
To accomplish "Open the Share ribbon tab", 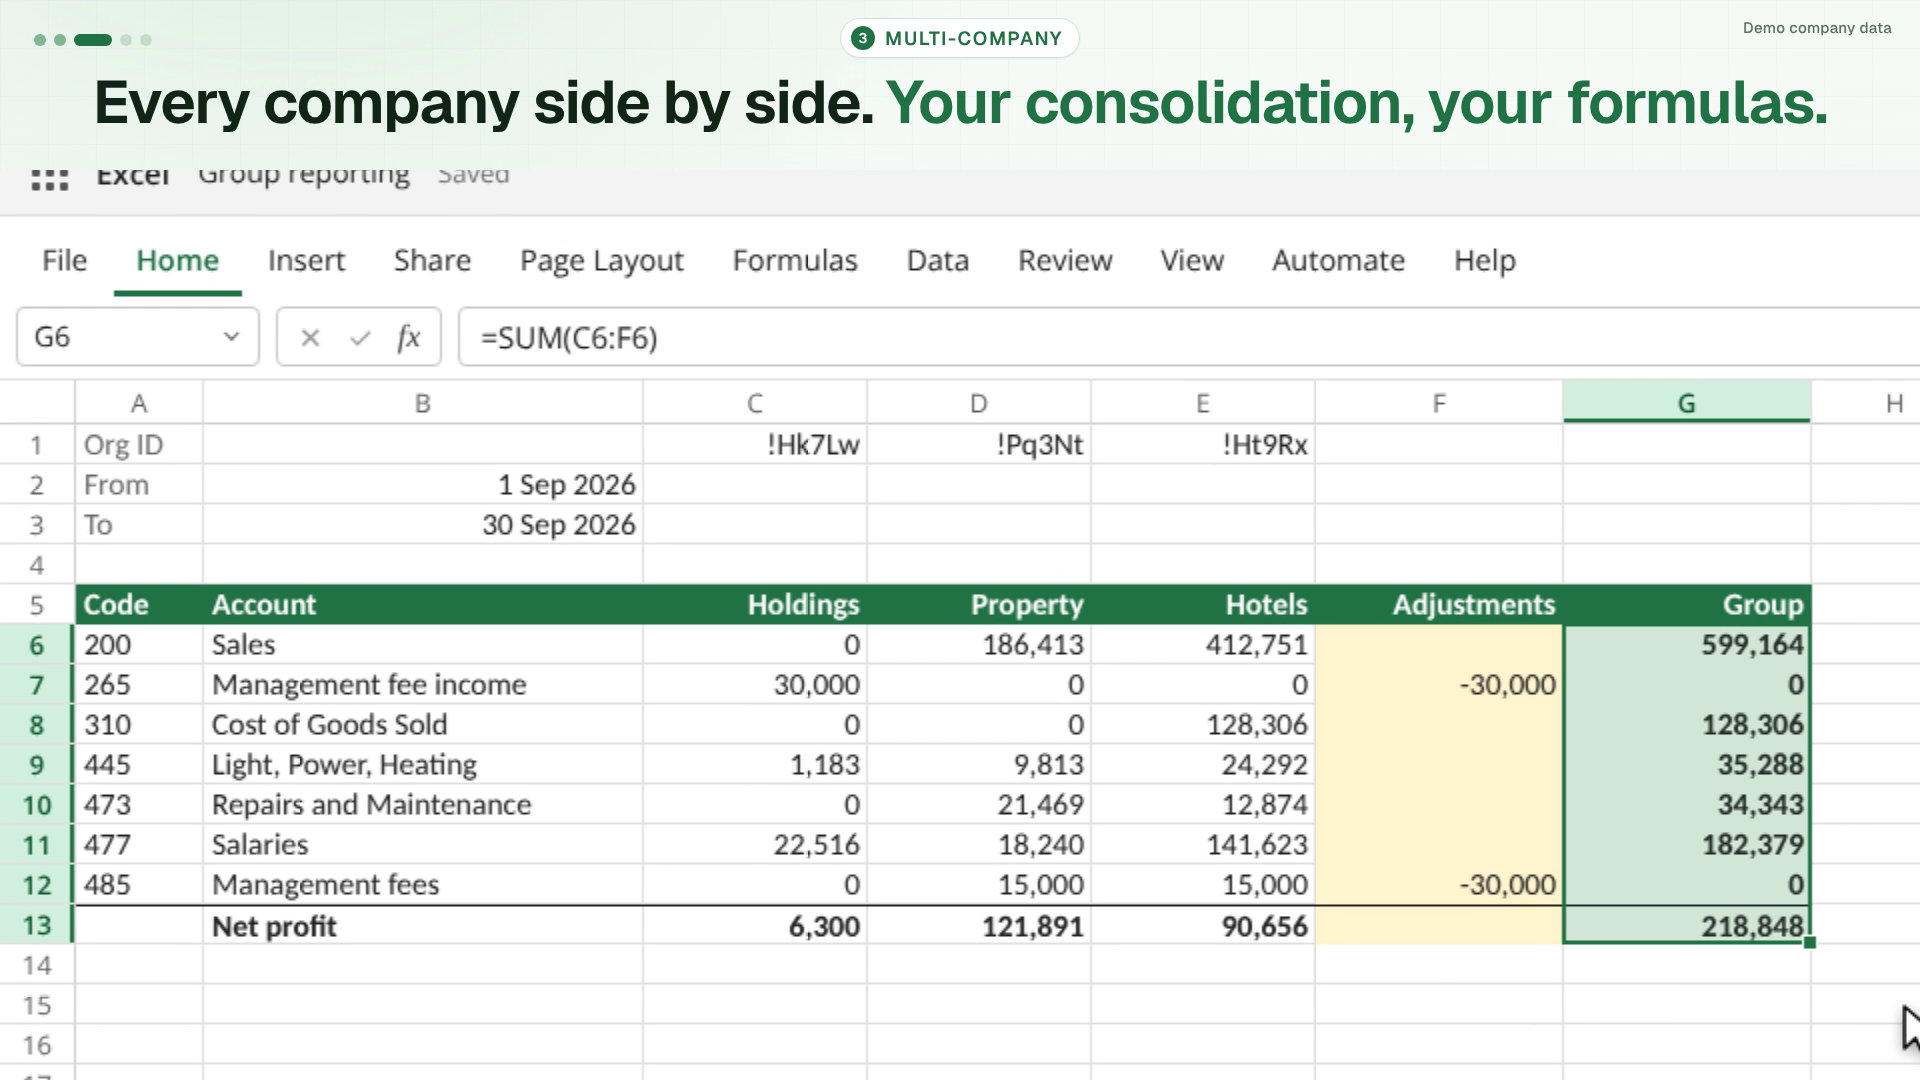I will pos(432,260).
